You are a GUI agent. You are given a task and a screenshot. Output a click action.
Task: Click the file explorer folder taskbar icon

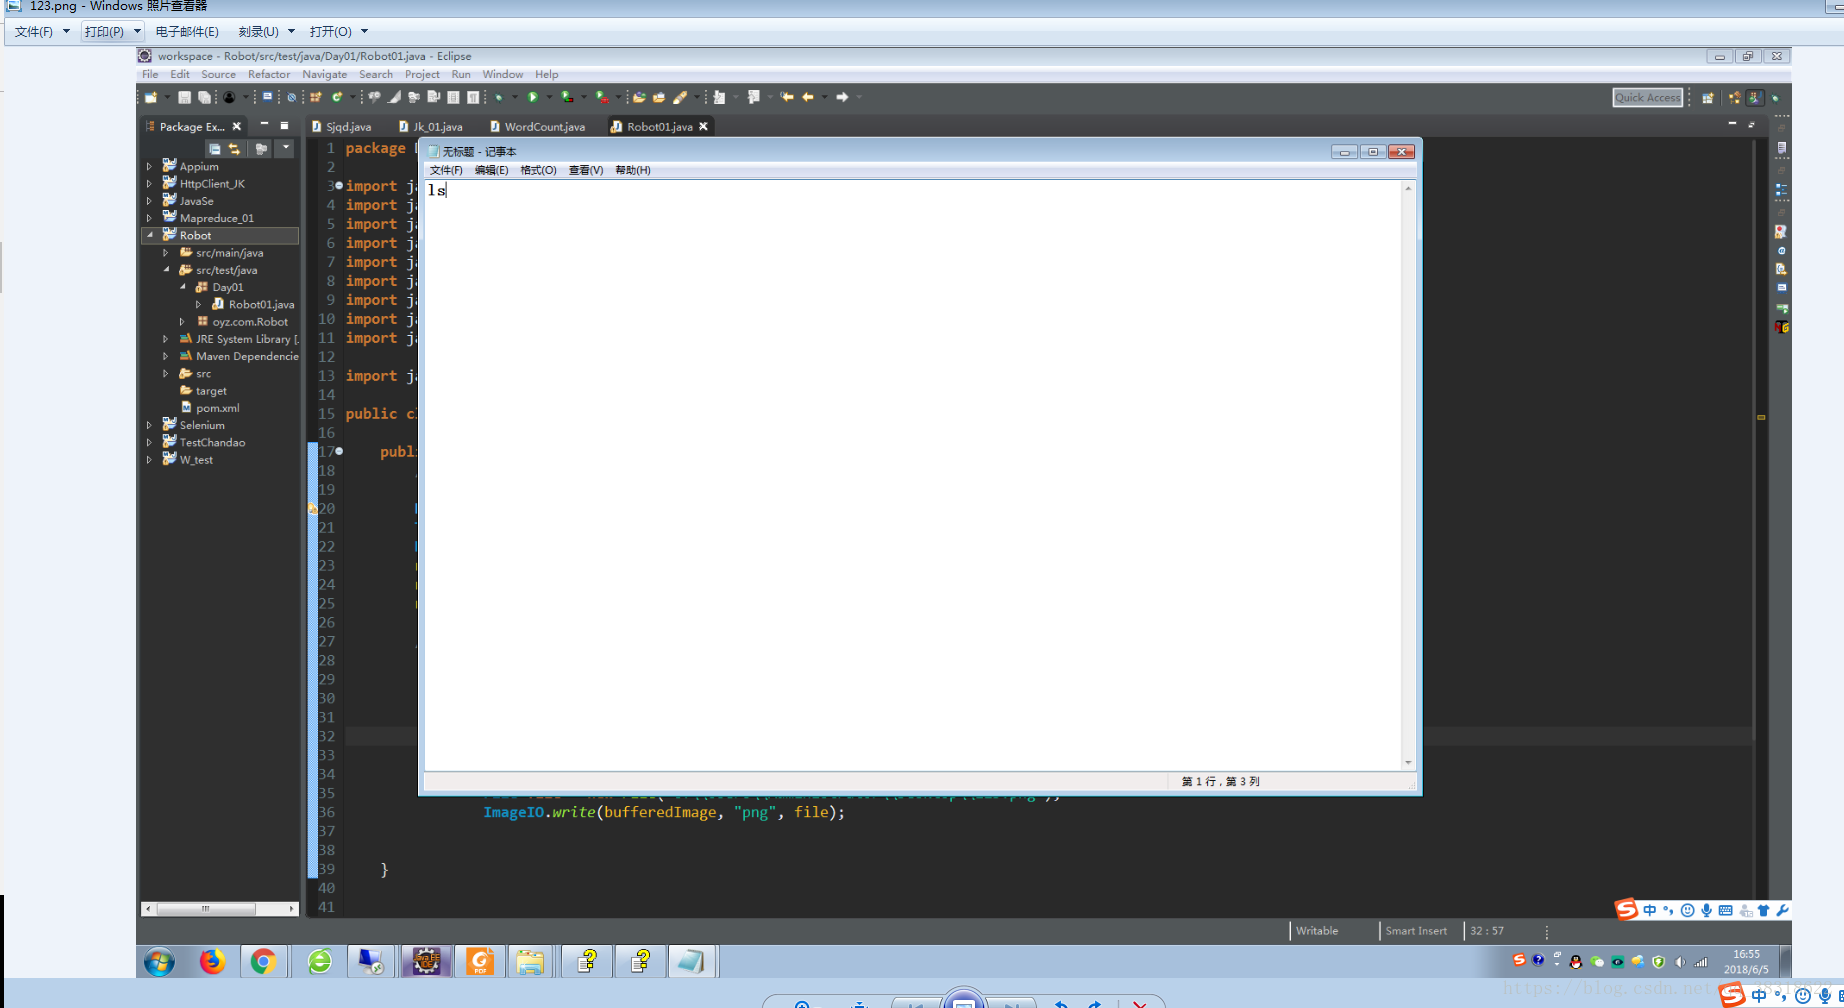tap(530, 962)
